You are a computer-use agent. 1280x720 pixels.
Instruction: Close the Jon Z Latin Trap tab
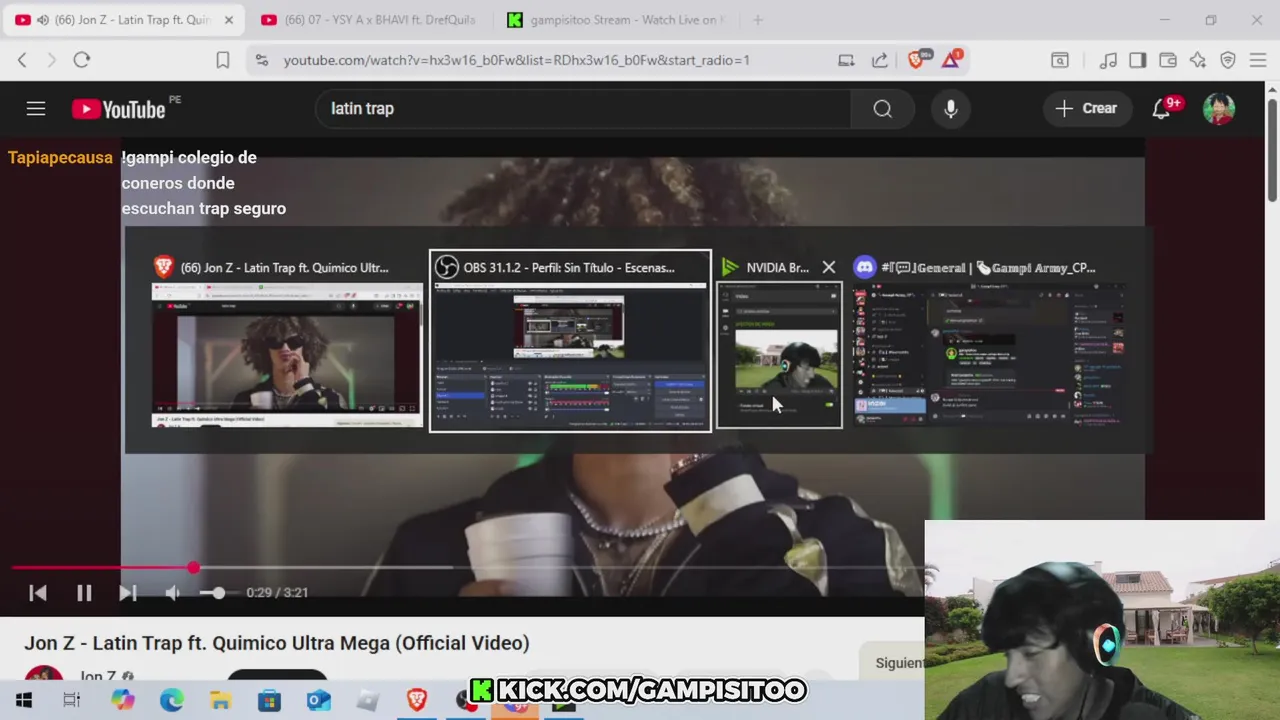coord(229,20)
